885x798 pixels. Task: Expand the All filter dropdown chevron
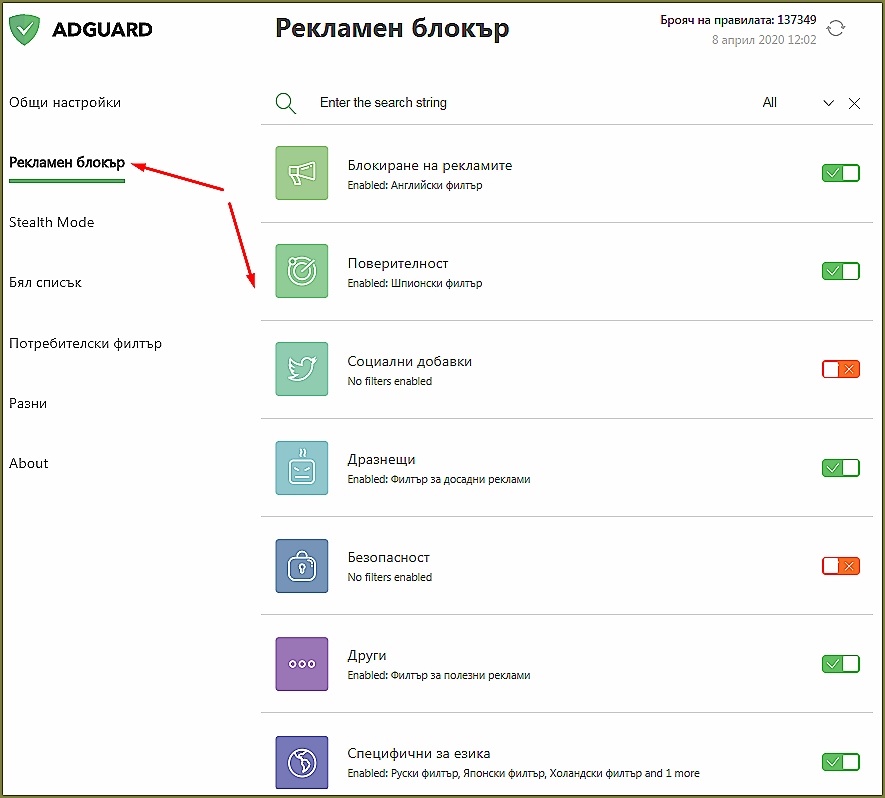pos(829,103)
